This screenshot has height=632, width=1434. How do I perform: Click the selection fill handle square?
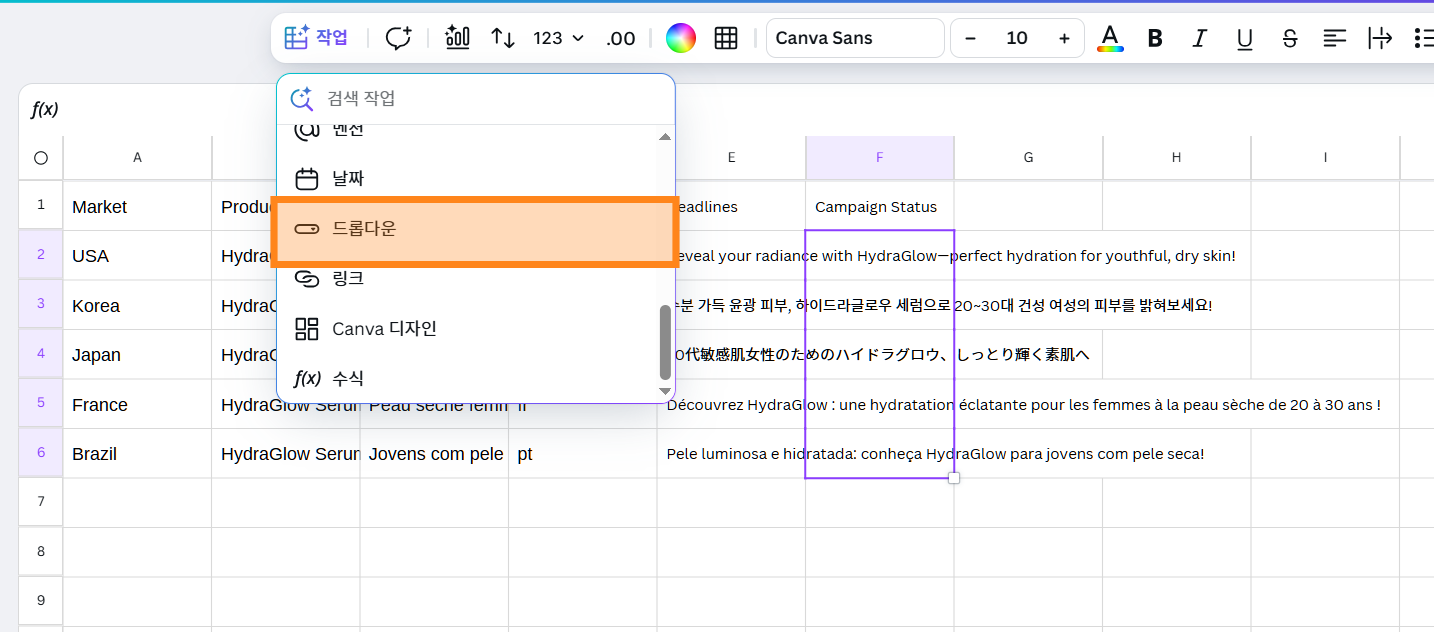point(954,478)
